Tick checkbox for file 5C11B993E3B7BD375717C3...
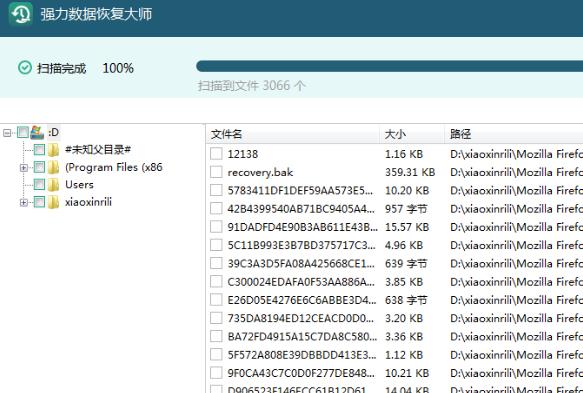Screen dimensions: 583x393 click(216, 245)
